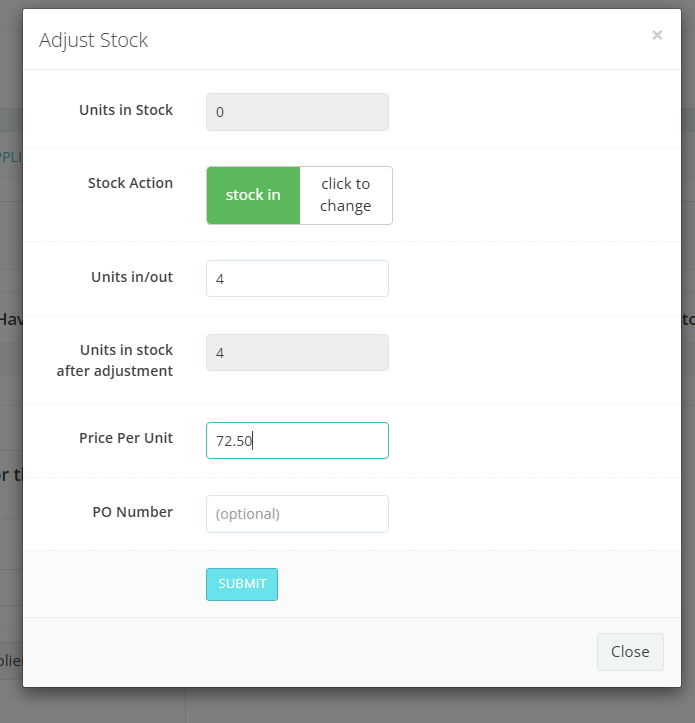Image resolution: width=695 pixels, height=723 pixels.
Task: Click the Units in/out input field
Action: [x=297, y=279]
